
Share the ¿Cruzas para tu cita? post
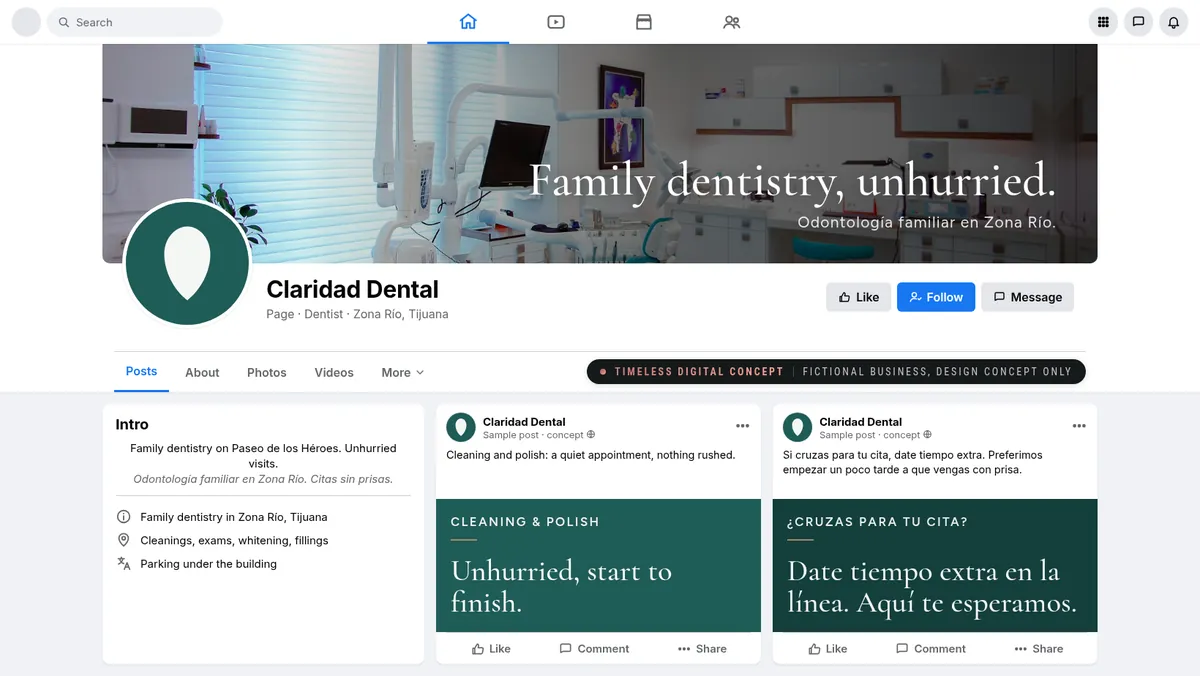pos(1039,649)
